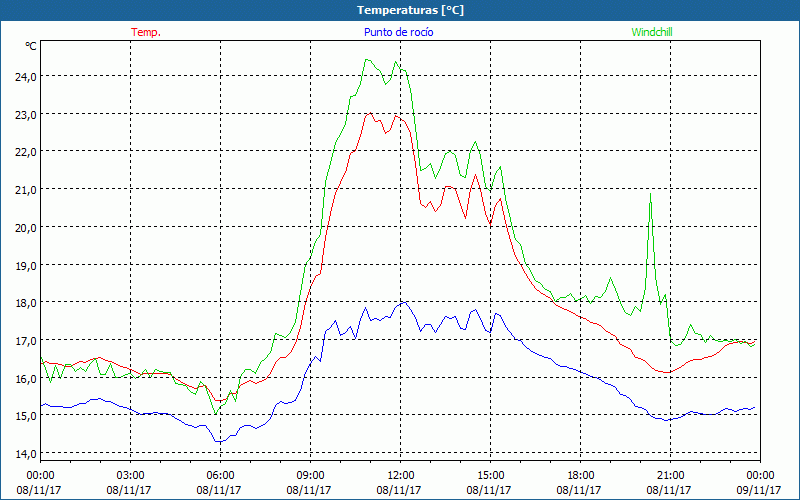The width and height of the screenshot is (800, 500).
Task: Select the blue 'Punto de rocío' legend label
Action: point(398,32)
